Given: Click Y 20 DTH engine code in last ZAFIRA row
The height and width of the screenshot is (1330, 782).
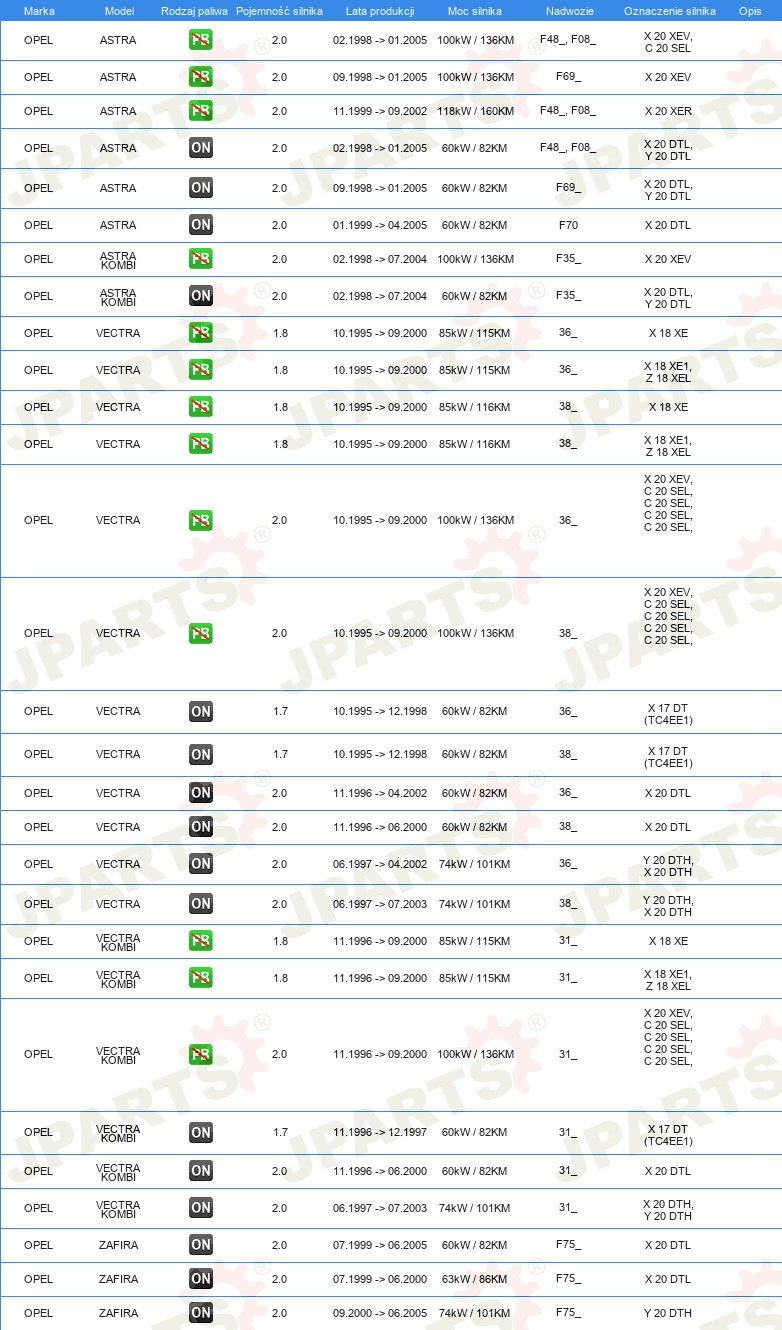Looking at the screenshot, I should (668, 1313).
